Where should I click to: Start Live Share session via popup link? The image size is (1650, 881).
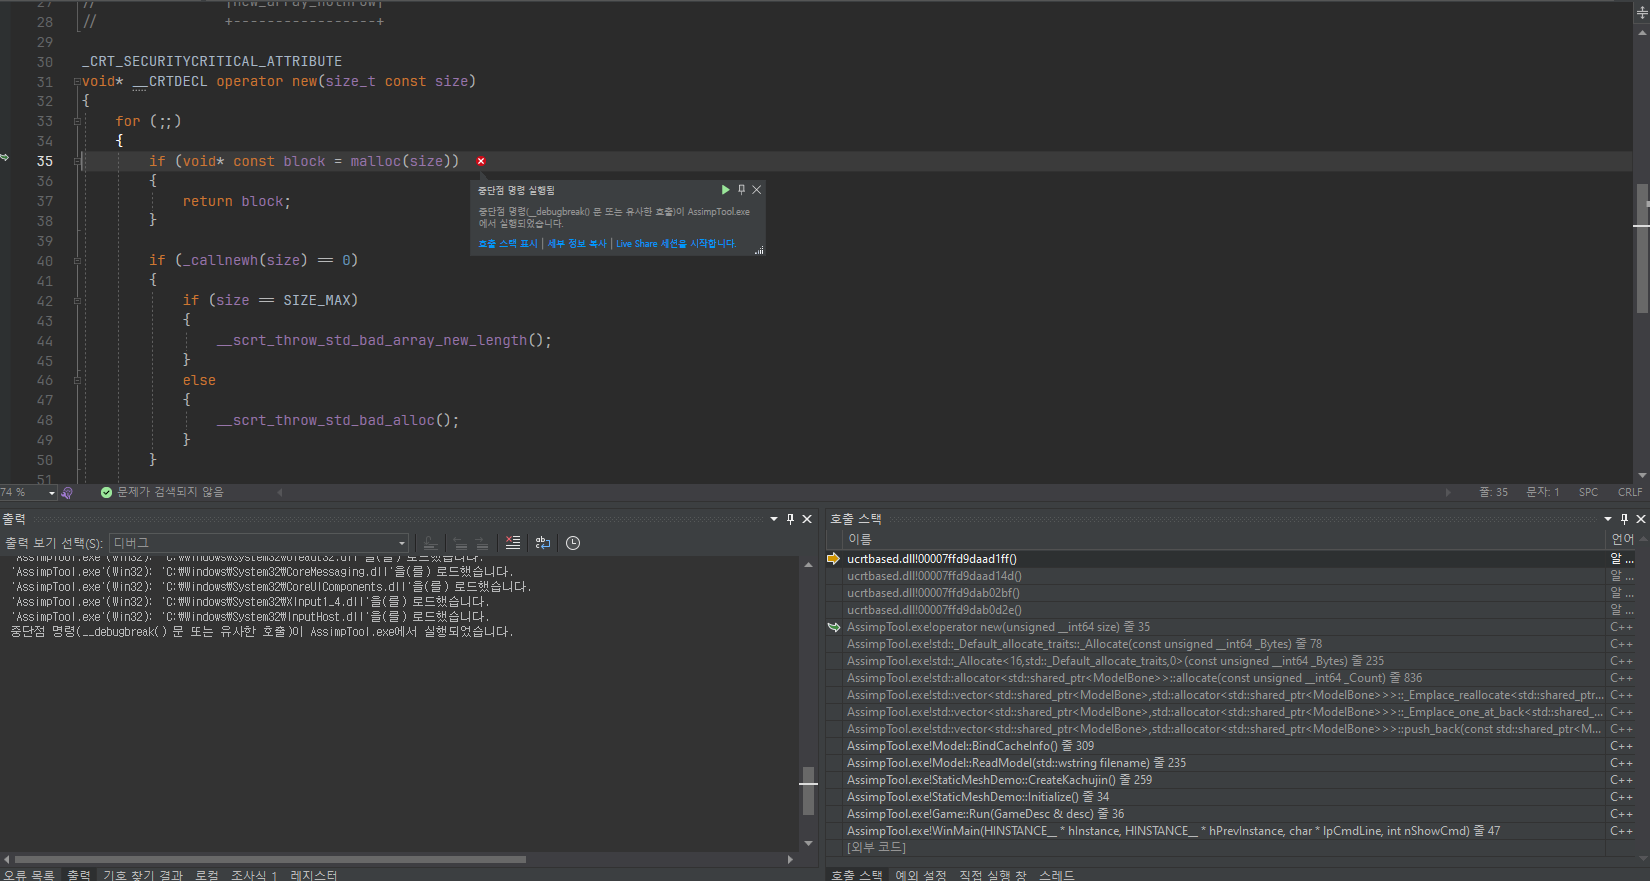(x=676, y=244)
